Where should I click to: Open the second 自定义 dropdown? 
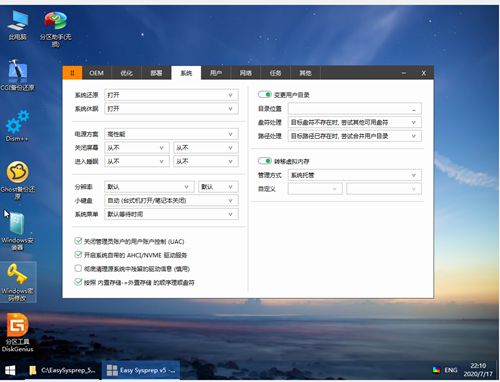point(384,189)
